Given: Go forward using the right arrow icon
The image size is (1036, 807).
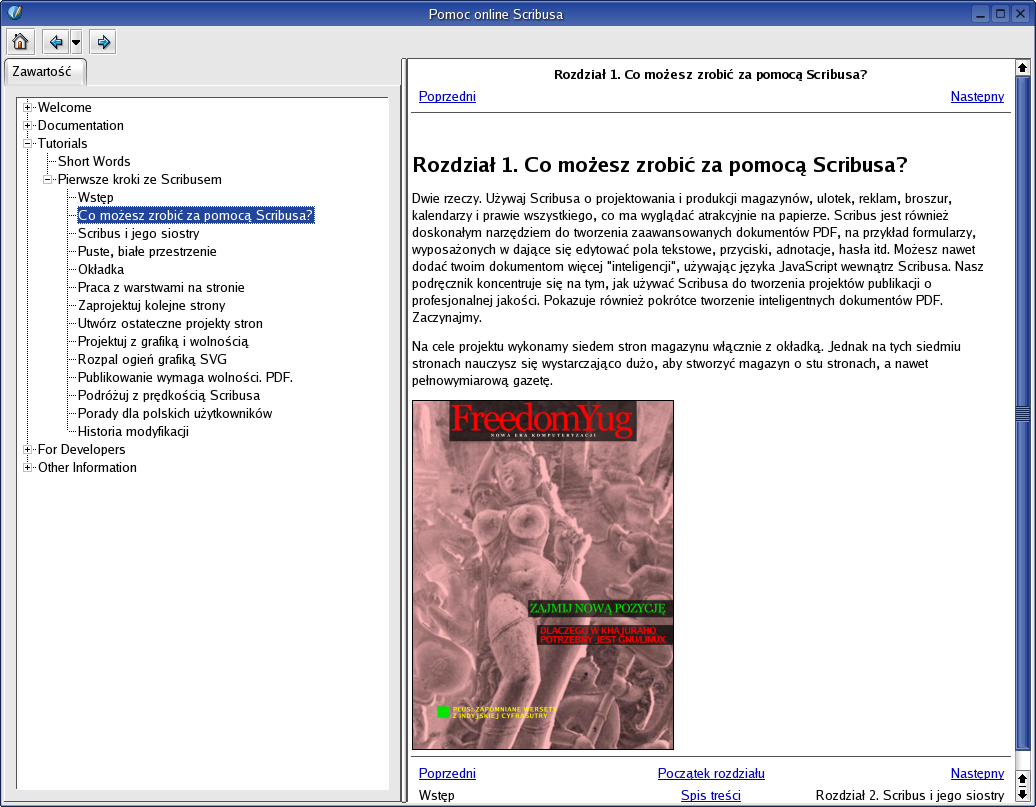Looking at the screenshot, I should click(102, 41).
